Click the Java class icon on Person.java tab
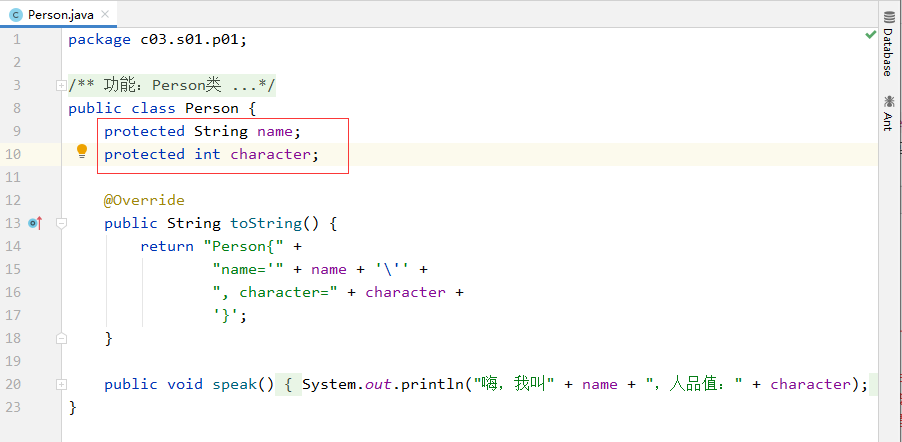902x442 pixels. (16, 15)
